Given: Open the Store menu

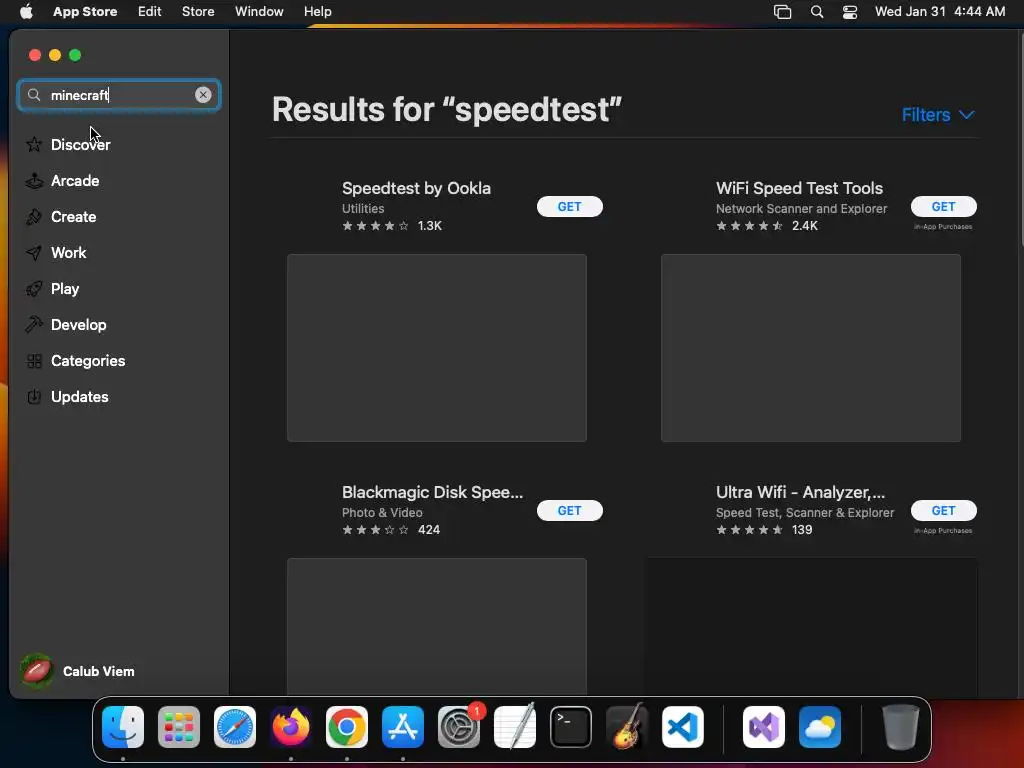Looking at the screenshot, I should tap(198, 12).
